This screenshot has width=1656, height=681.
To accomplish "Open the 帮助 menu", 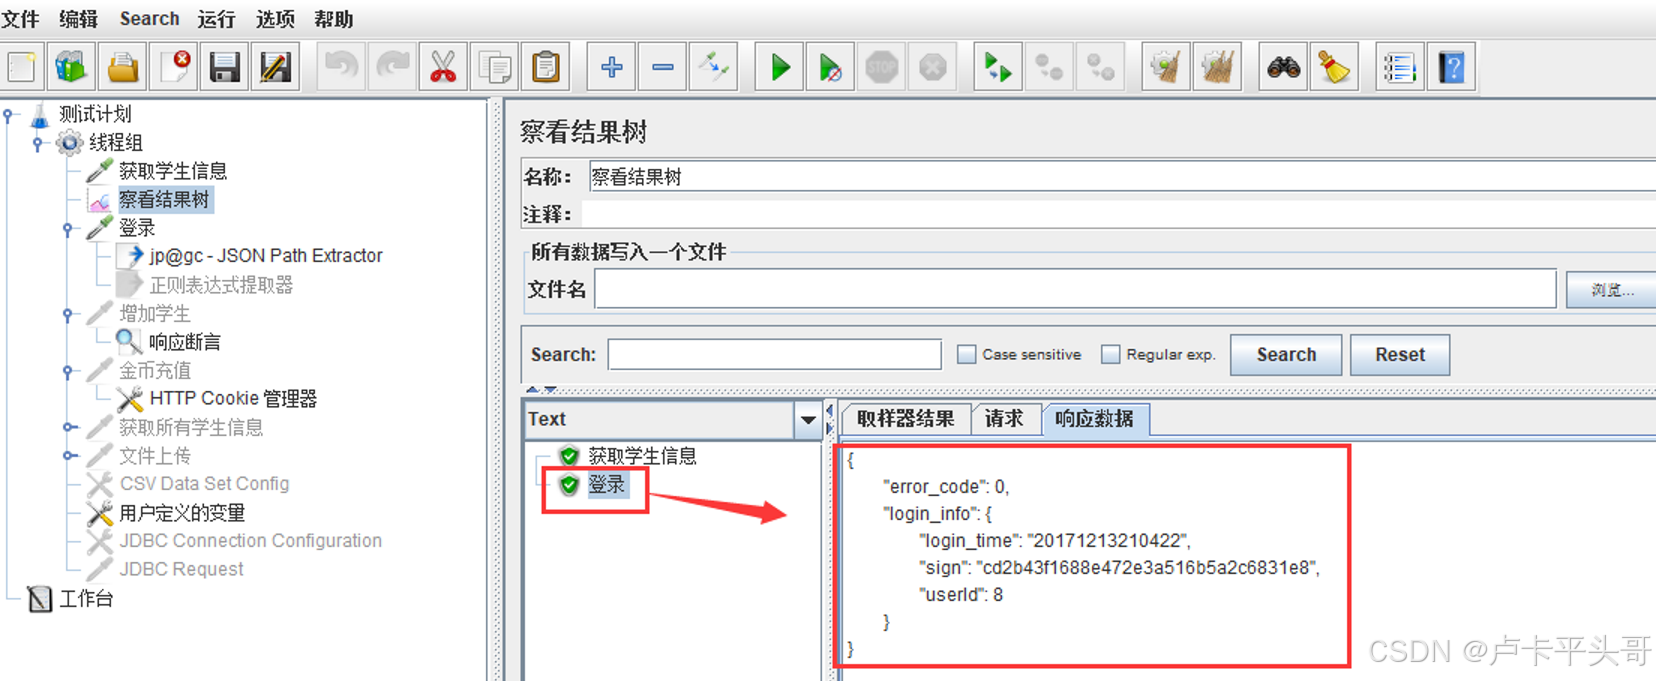I will point(333,19).
